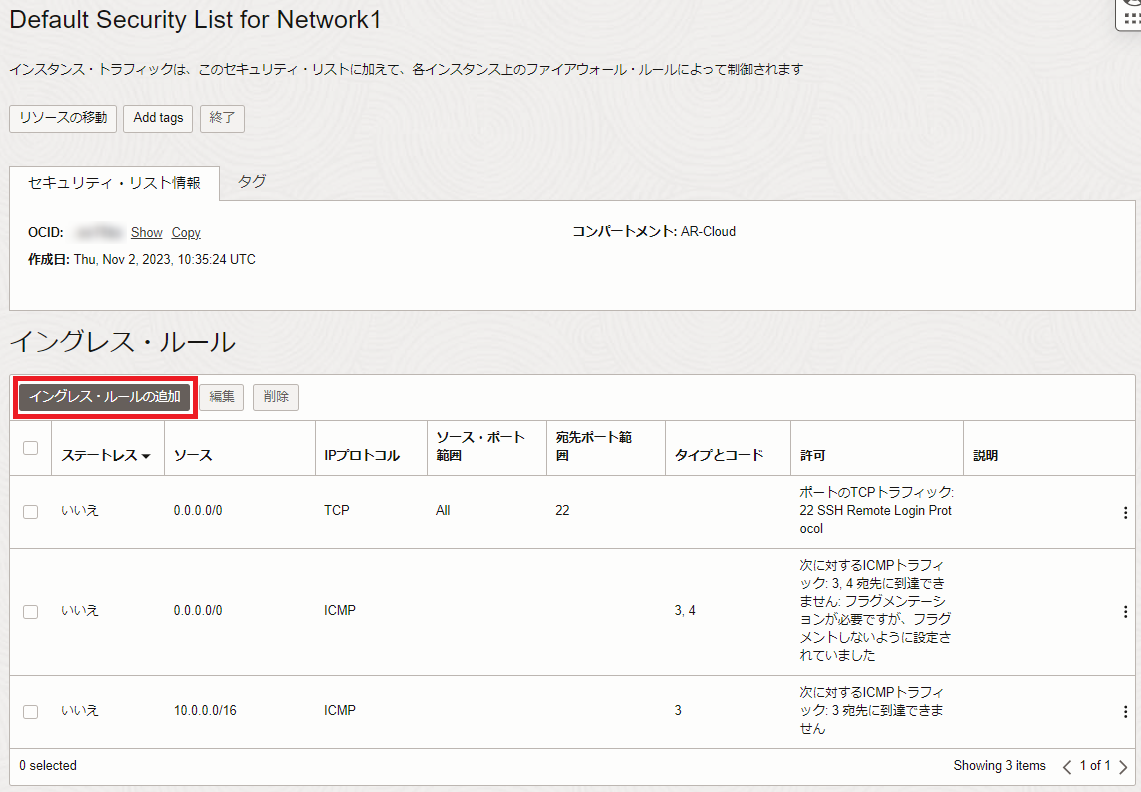This screenshot has width=1141, height=792.
Task: Open actions menu for TCP port 22 rule
Action: tap(1125, 512)
